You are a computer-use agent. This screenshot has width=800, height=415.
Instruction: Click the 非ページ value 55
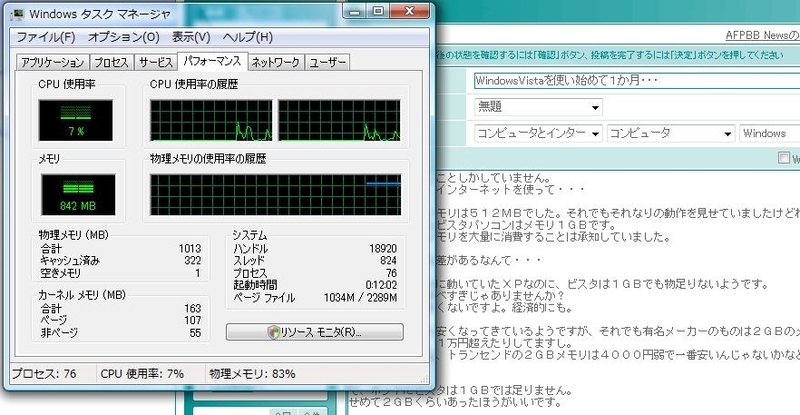(195, 333)
